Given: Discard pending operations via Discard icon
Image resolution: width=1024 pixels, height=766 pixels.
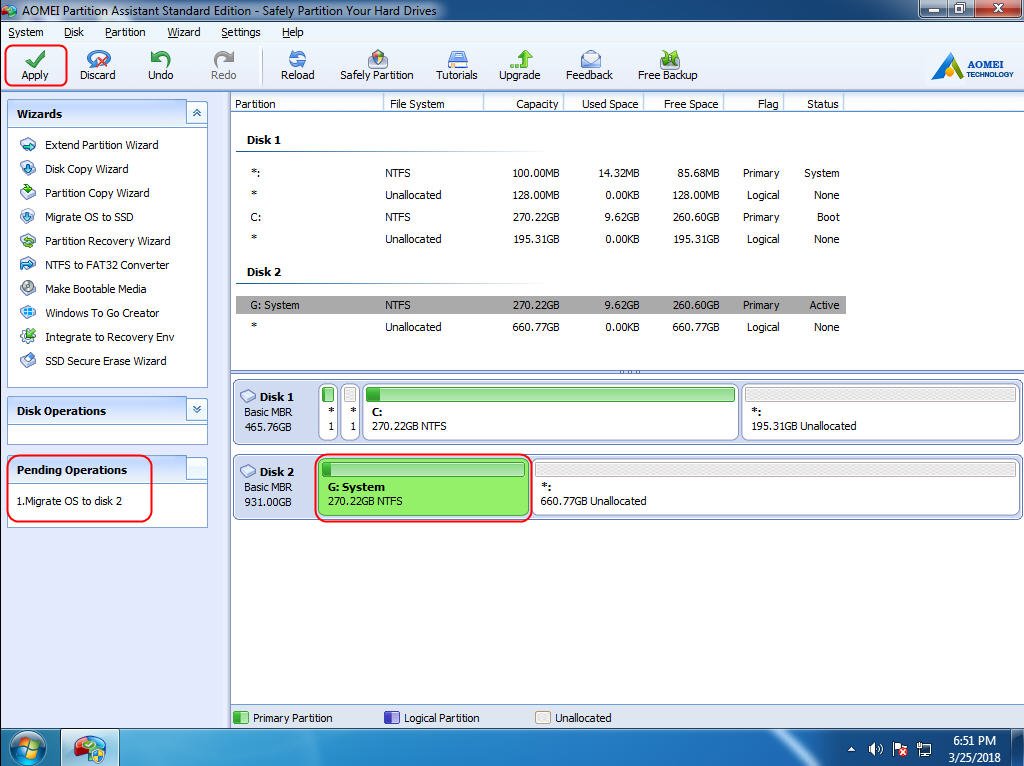Looking at the screenshot, I should click(x=98, y=65).
